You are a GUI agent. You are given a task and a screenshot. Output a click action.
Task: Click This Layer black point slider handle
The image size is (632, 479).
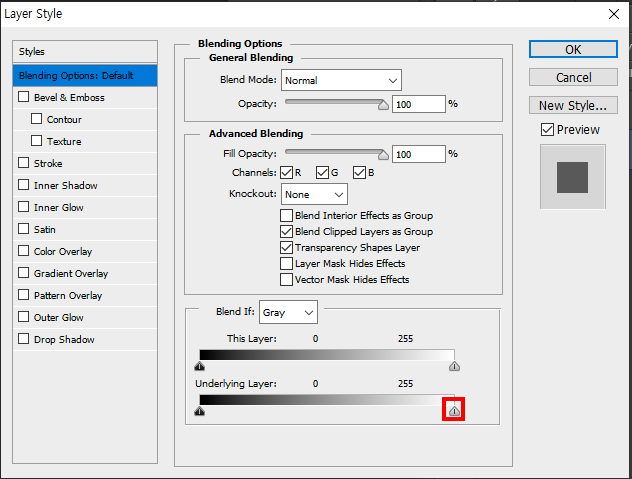coord(200,366)
